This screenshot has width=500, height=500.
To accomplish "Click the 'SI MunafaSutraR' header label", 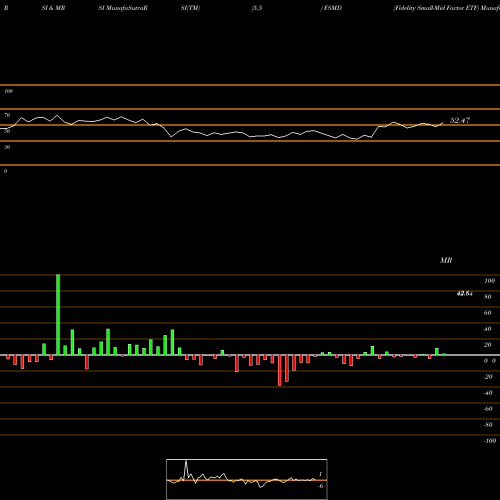I will click(123, 8).
